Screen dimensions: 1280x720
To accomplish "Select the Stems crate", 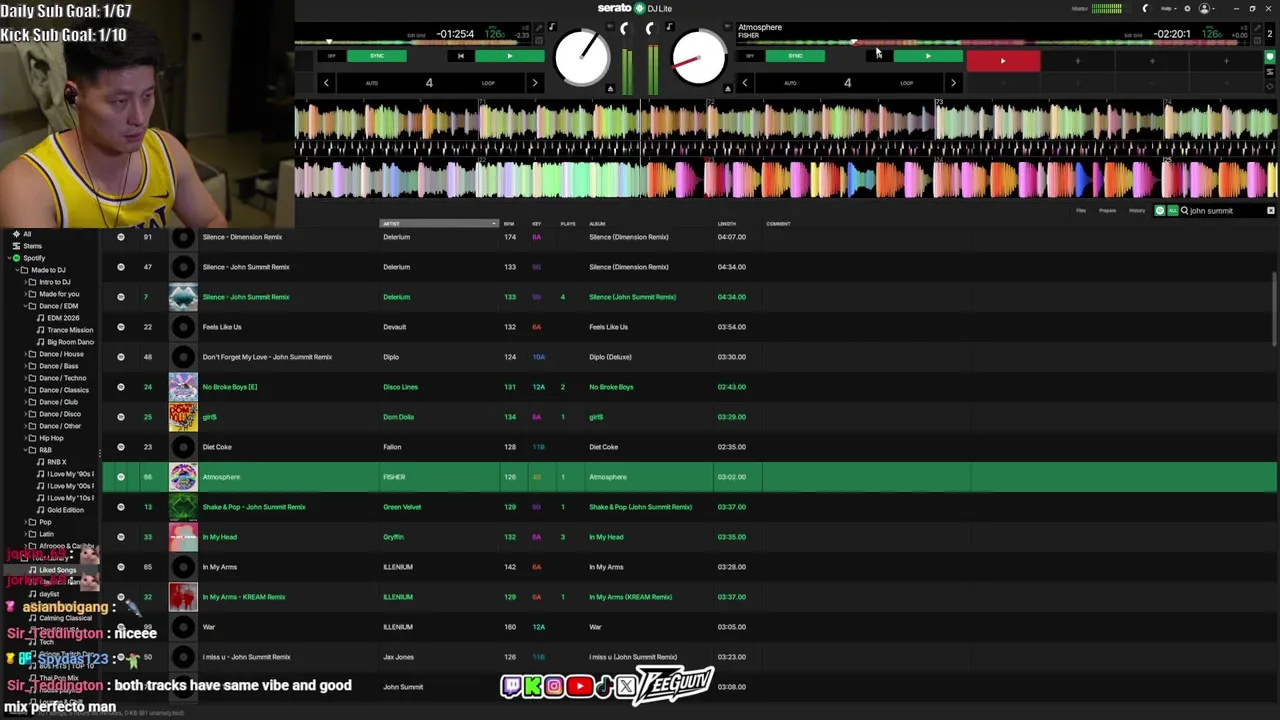I will point(33,246).
